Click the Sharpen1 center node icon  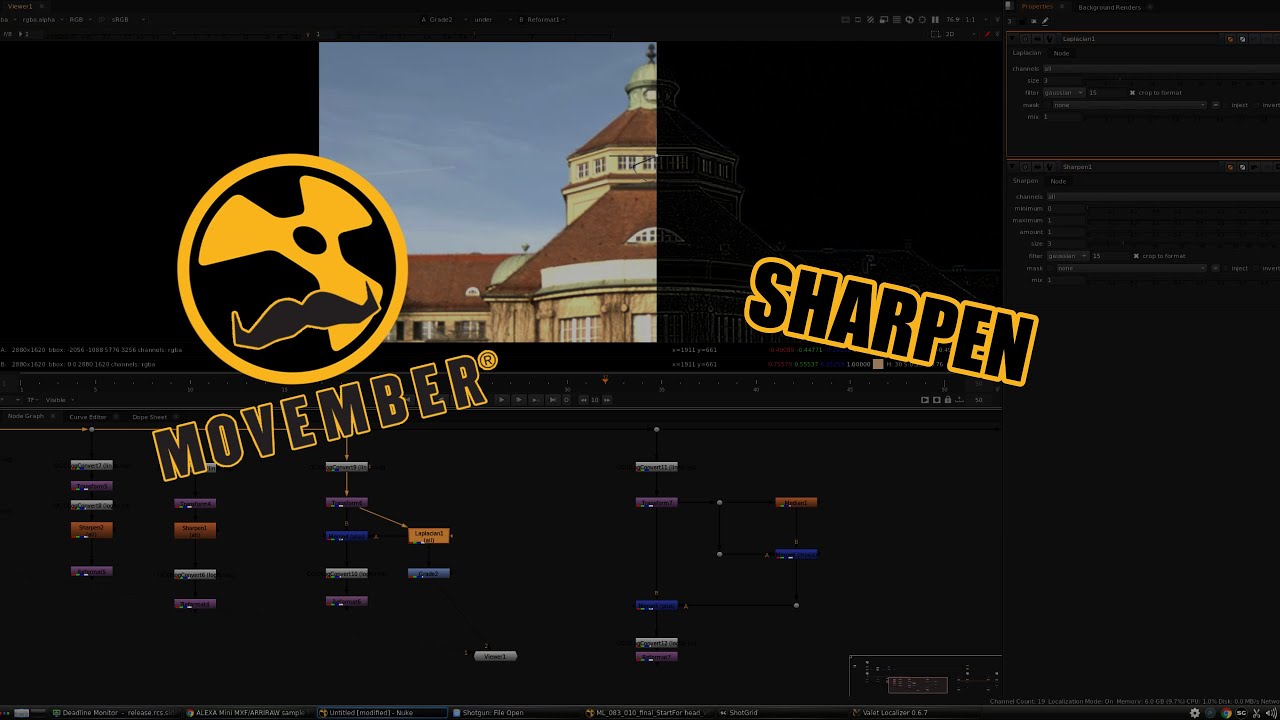point(1025,167)
